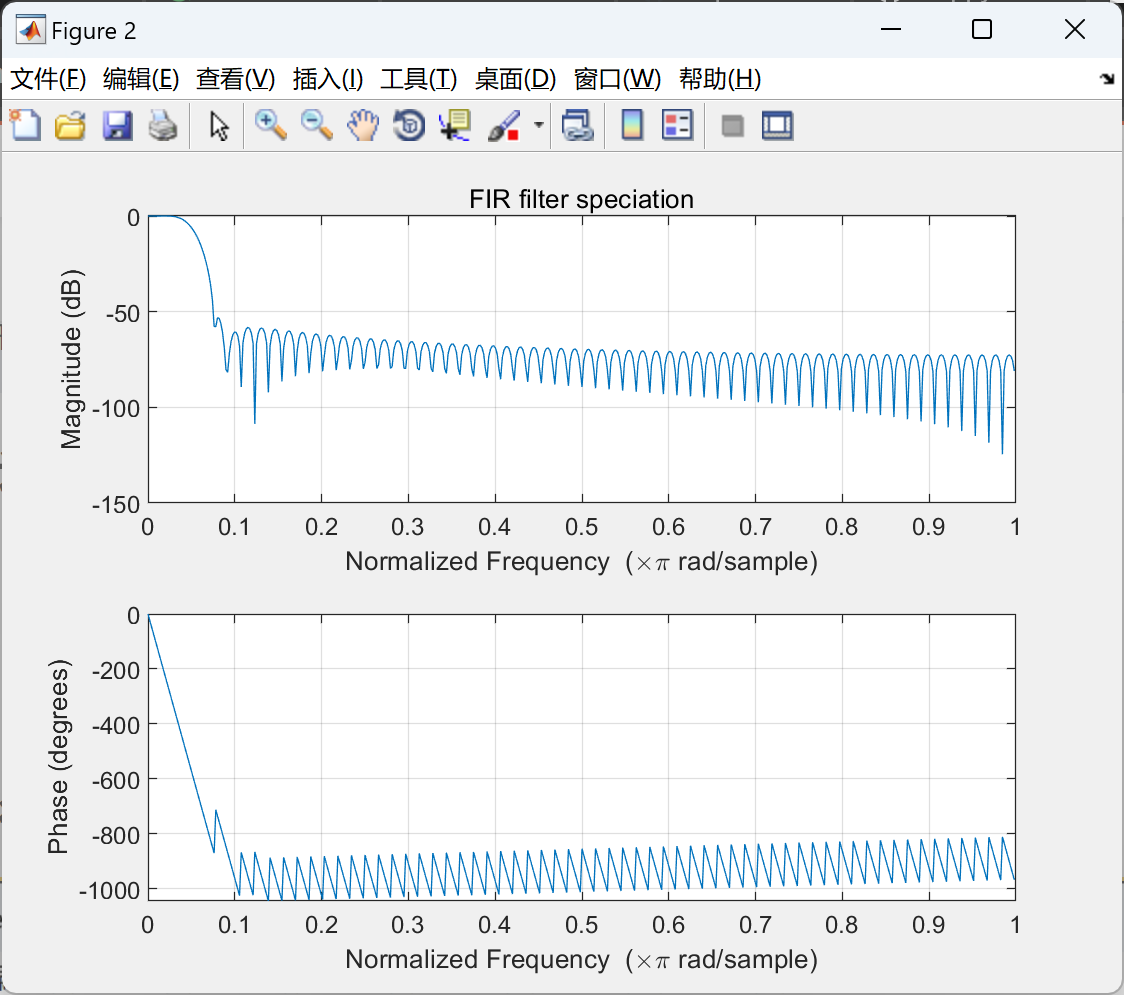Click the dock figure arrow
Screen dimensions: 1124x995
1106,79
